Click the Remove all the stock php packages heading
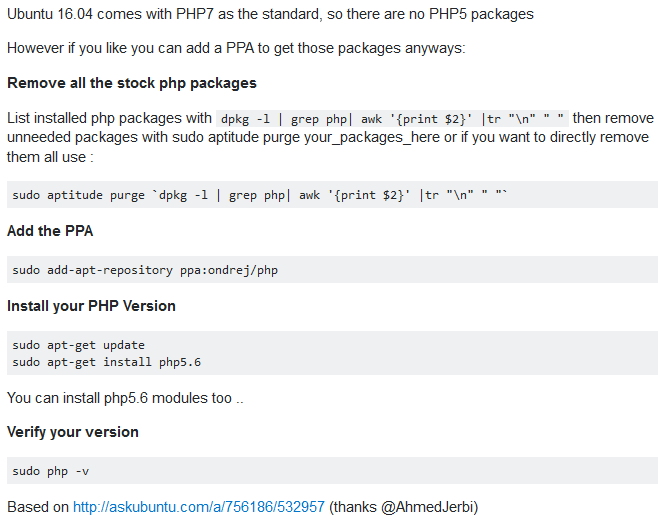 (132, 83)
